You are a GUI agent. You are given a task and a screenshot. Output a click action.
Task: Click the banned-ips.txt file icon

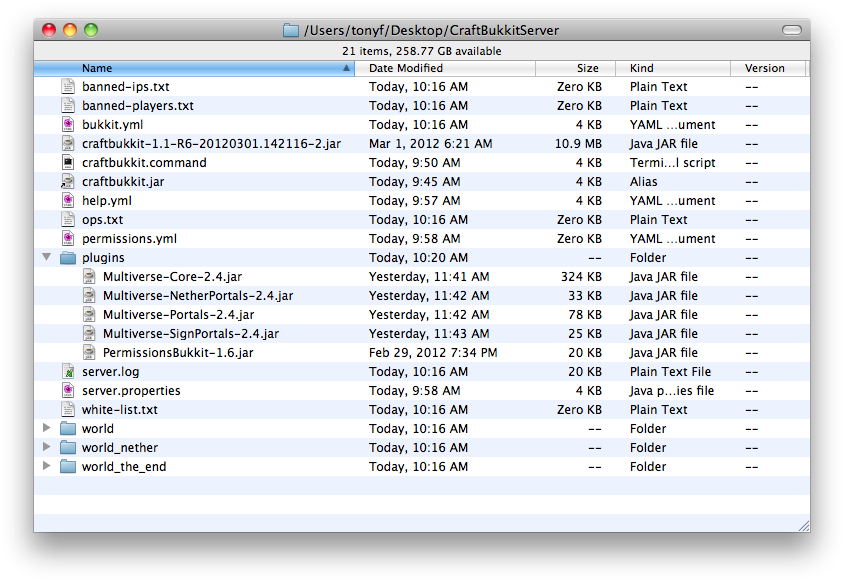tap(68, 87)
